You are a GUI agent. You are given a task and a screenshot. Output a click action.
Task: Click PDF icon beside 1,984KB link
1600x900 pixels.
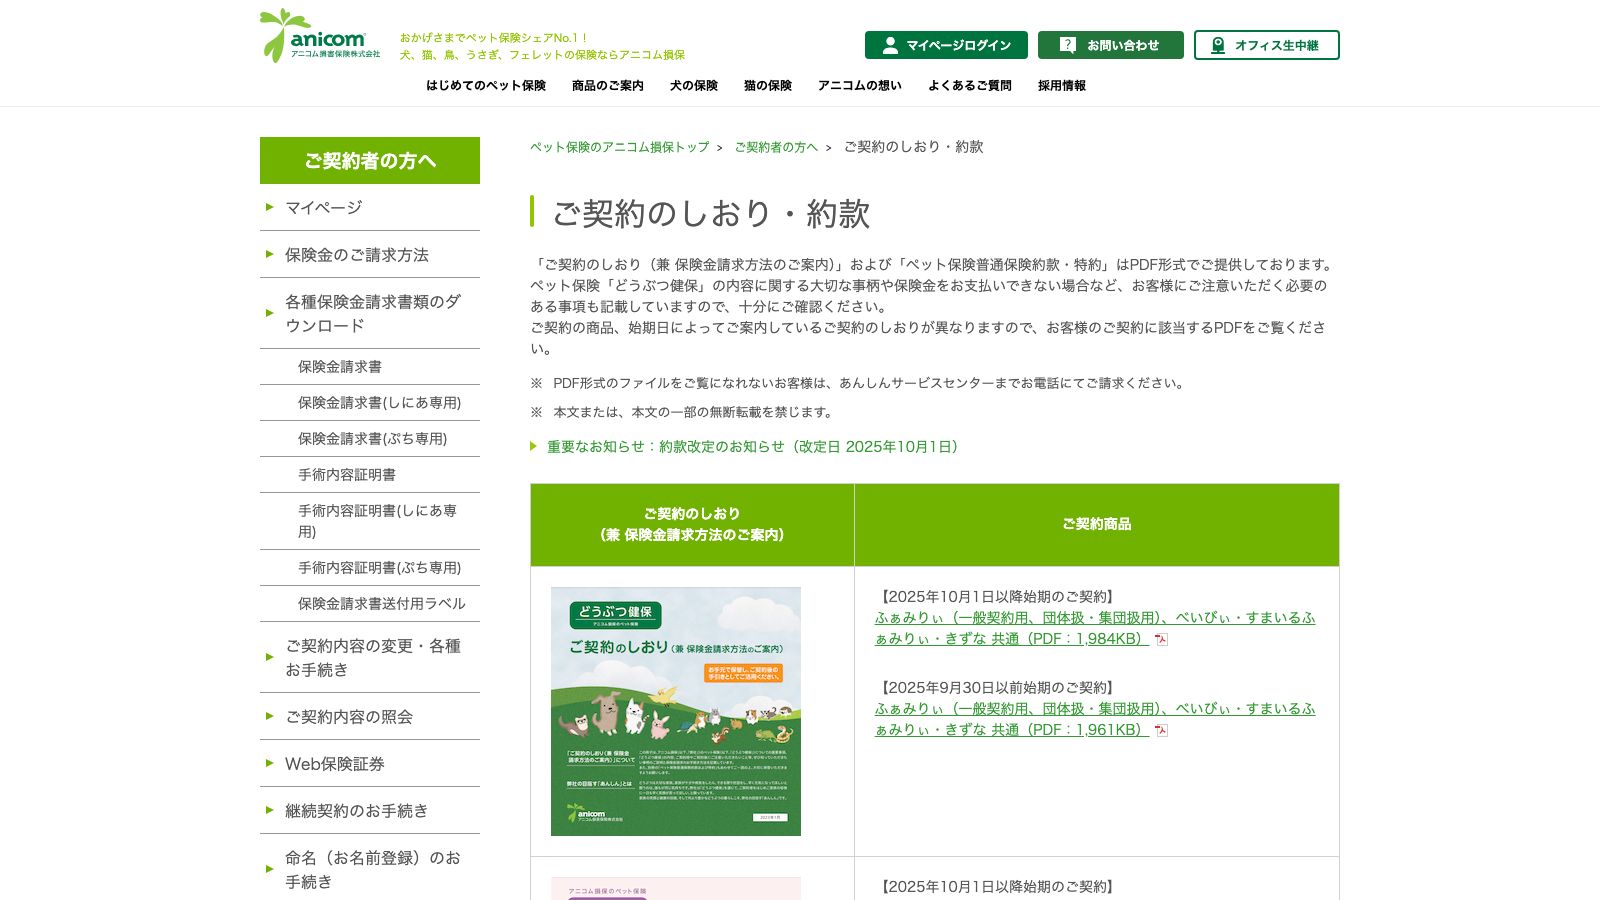[x=1161, y=640]
